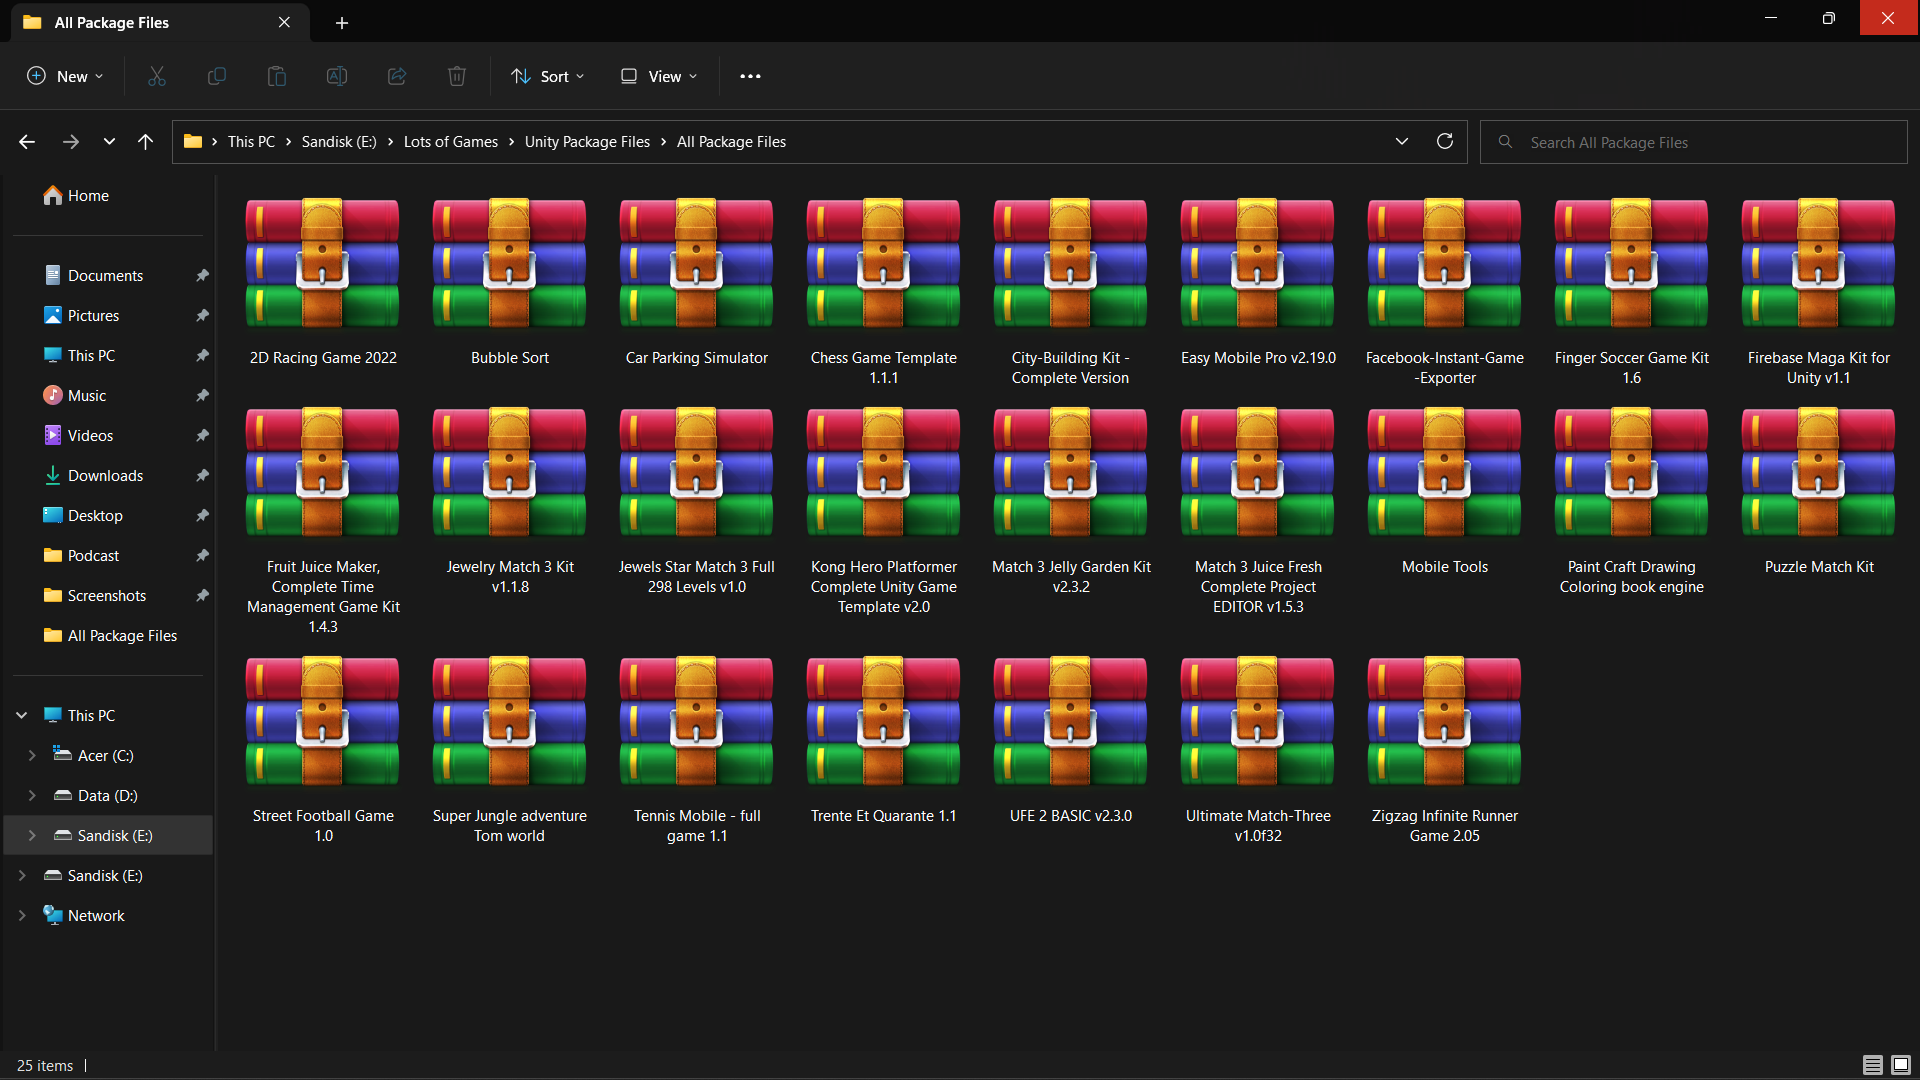Switch to details view in status bar
The image size is (1920, 1080).
click(1872, 1065)
